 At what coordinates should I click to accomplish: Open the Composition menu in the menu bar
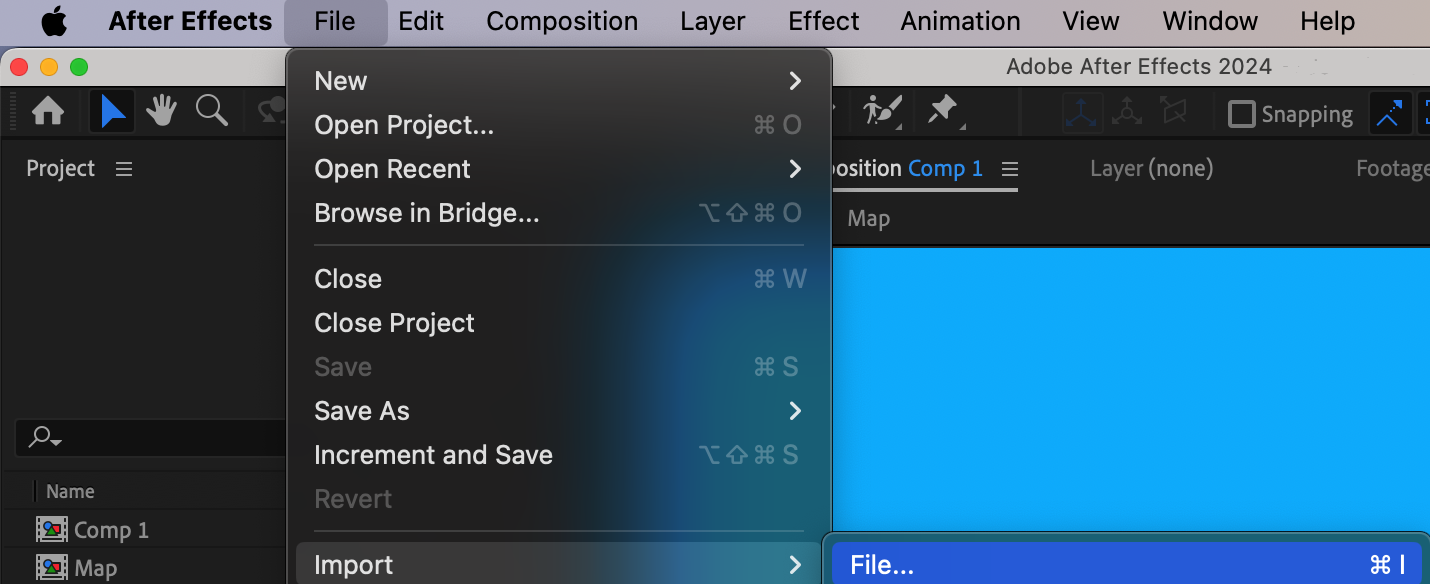tap(562, 21)
